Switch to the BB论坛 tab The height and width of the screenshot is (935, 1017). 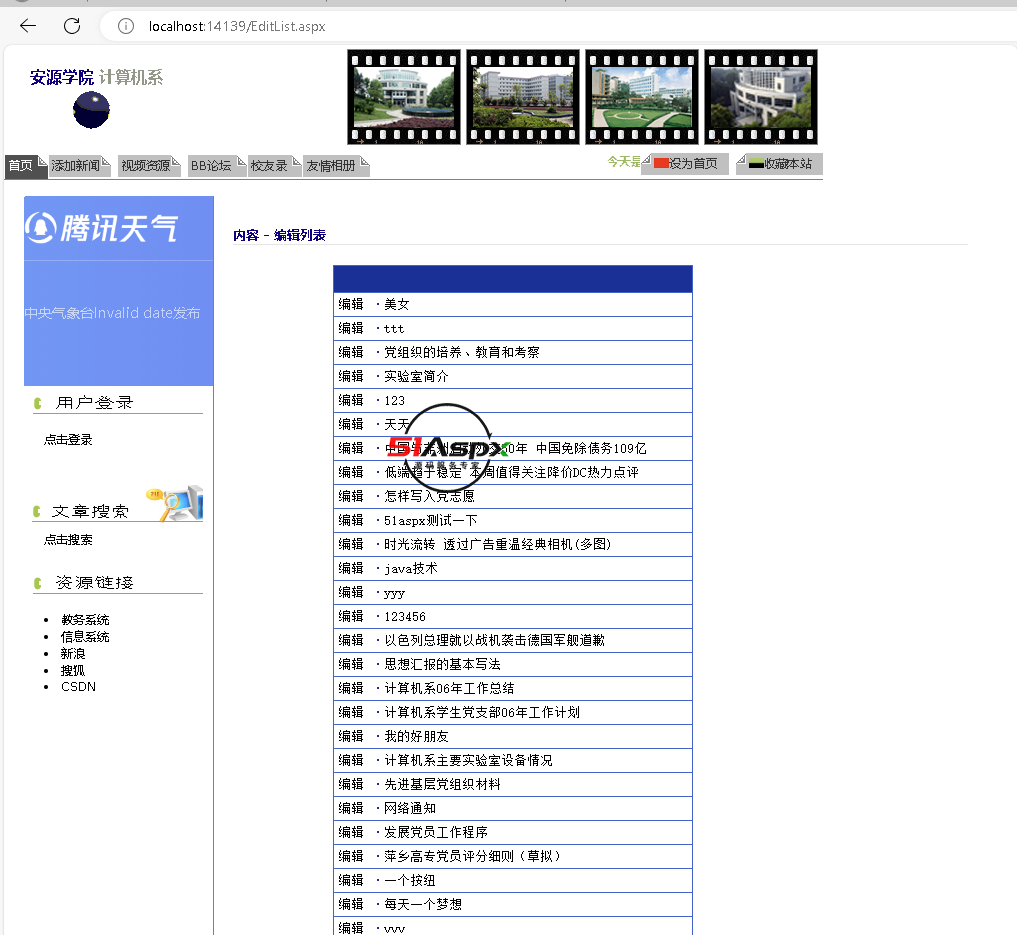[211, 166]
